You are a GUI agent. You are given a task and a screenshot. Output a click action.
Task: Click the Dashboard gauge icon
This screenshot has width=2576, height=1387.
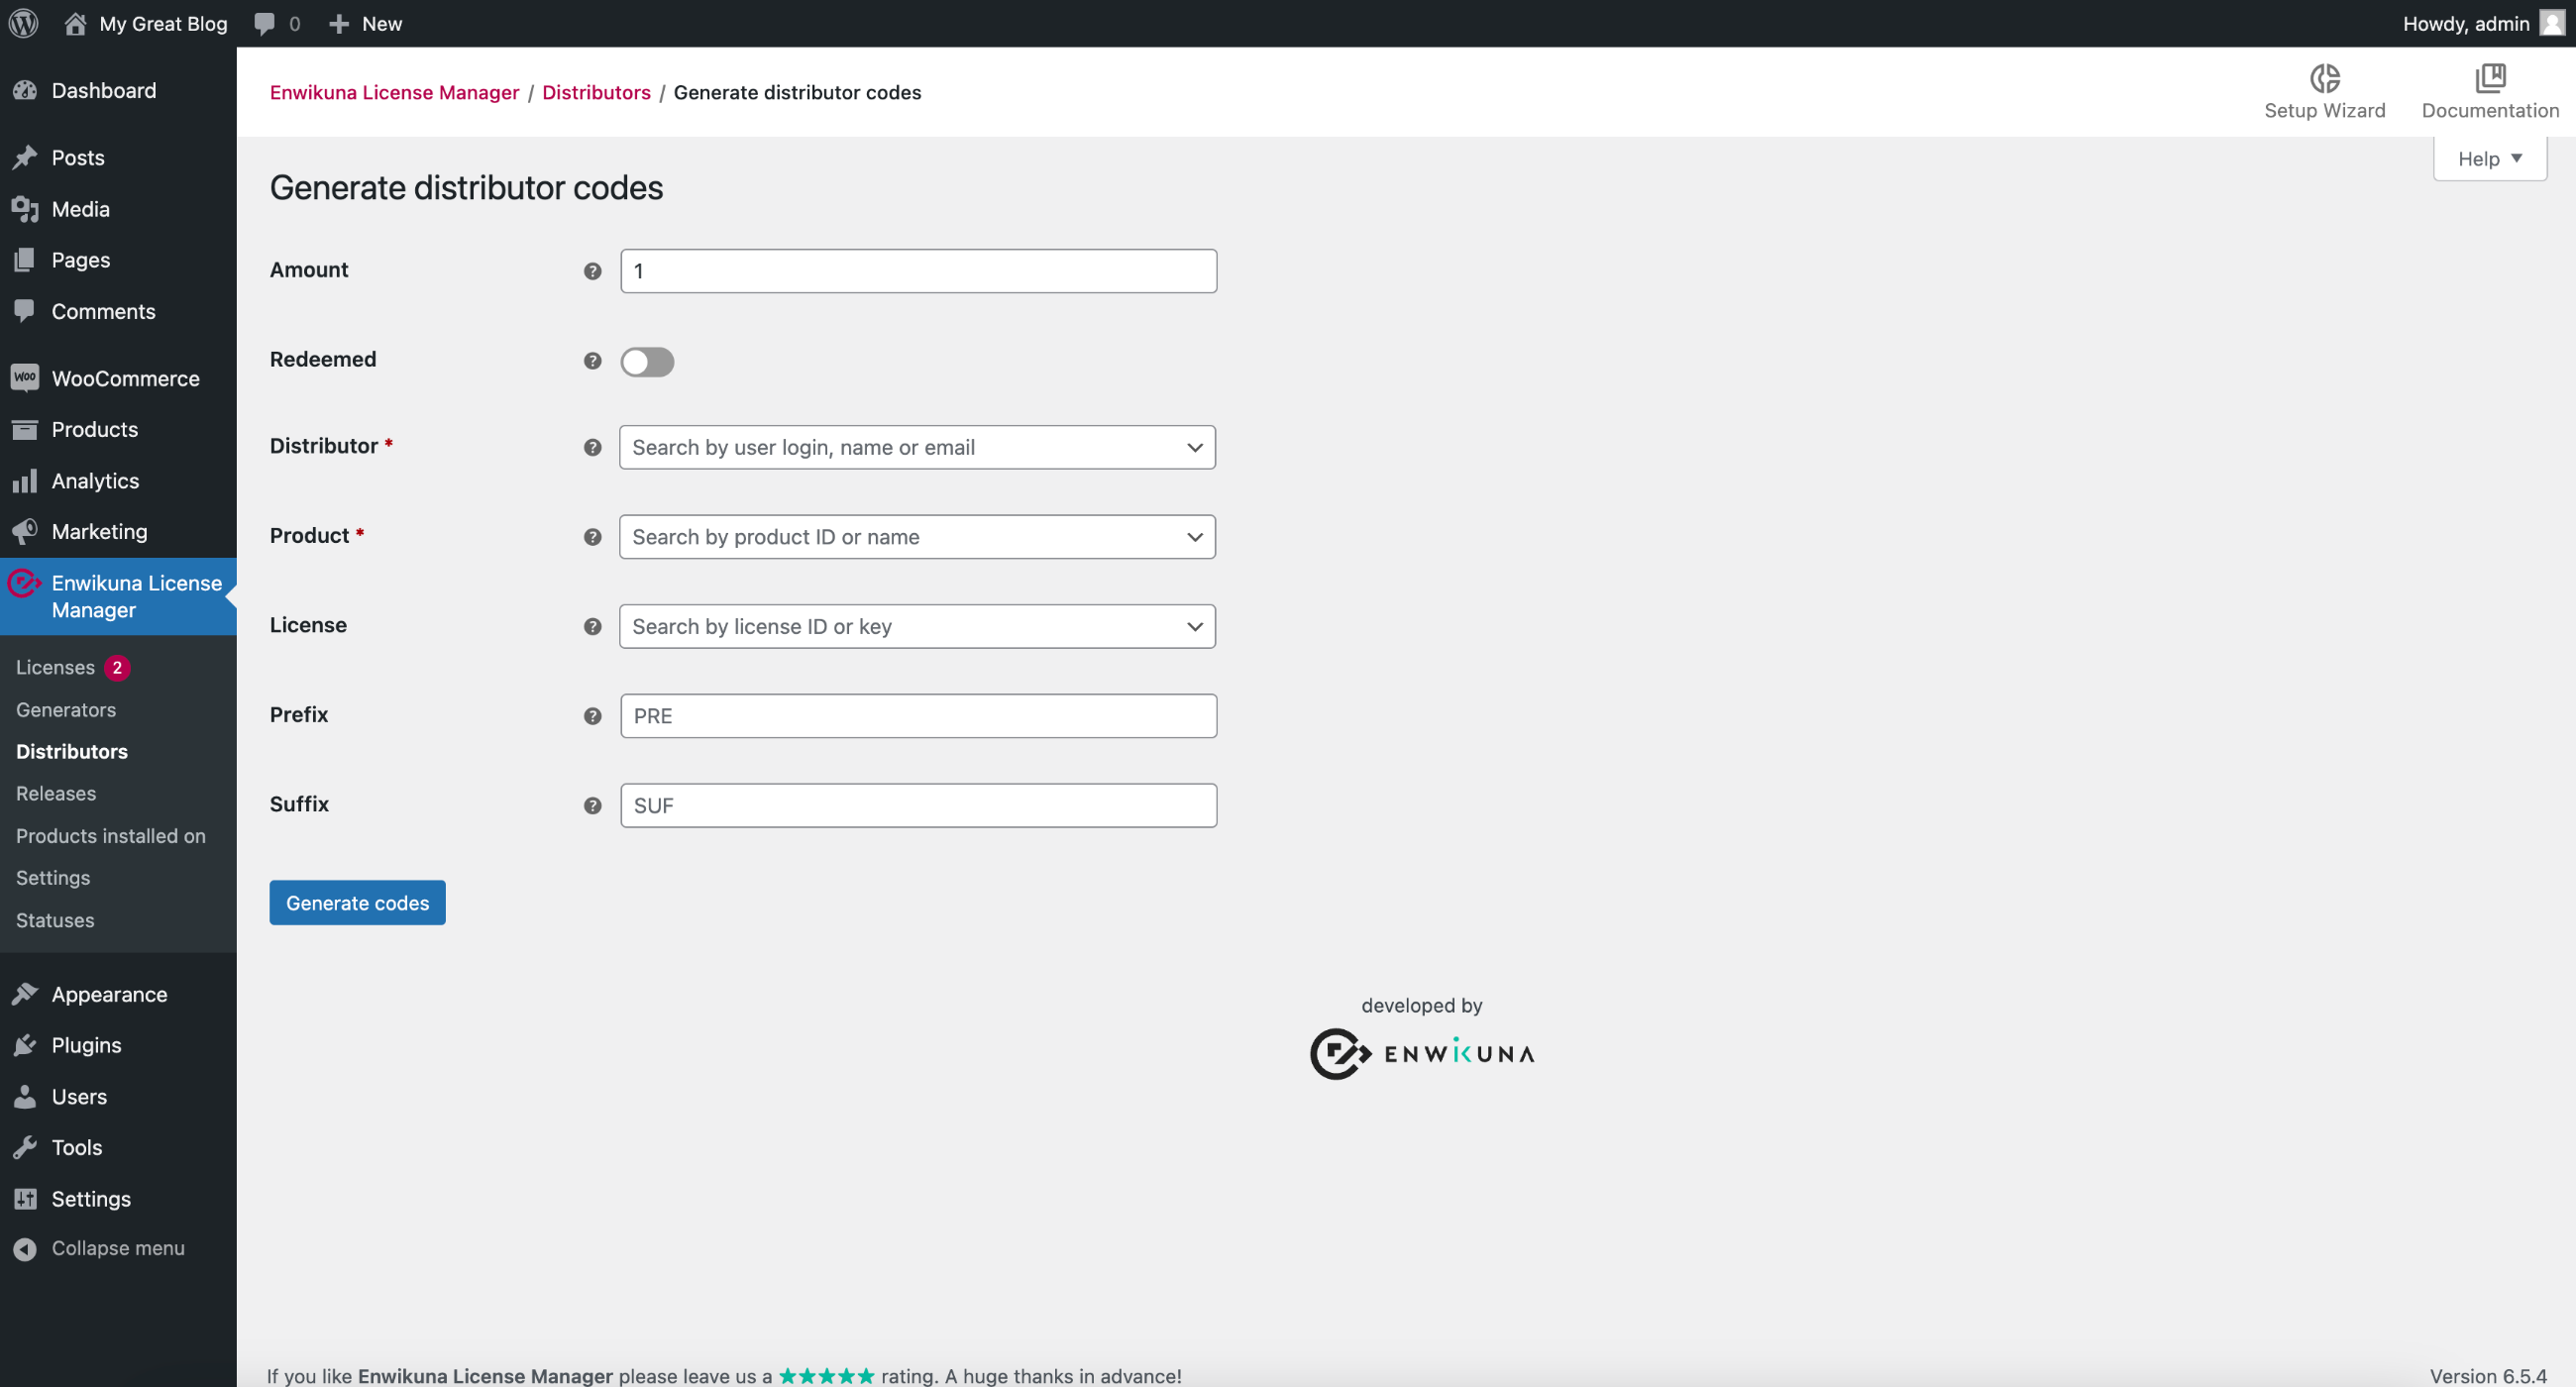click(x=25, y=90)
